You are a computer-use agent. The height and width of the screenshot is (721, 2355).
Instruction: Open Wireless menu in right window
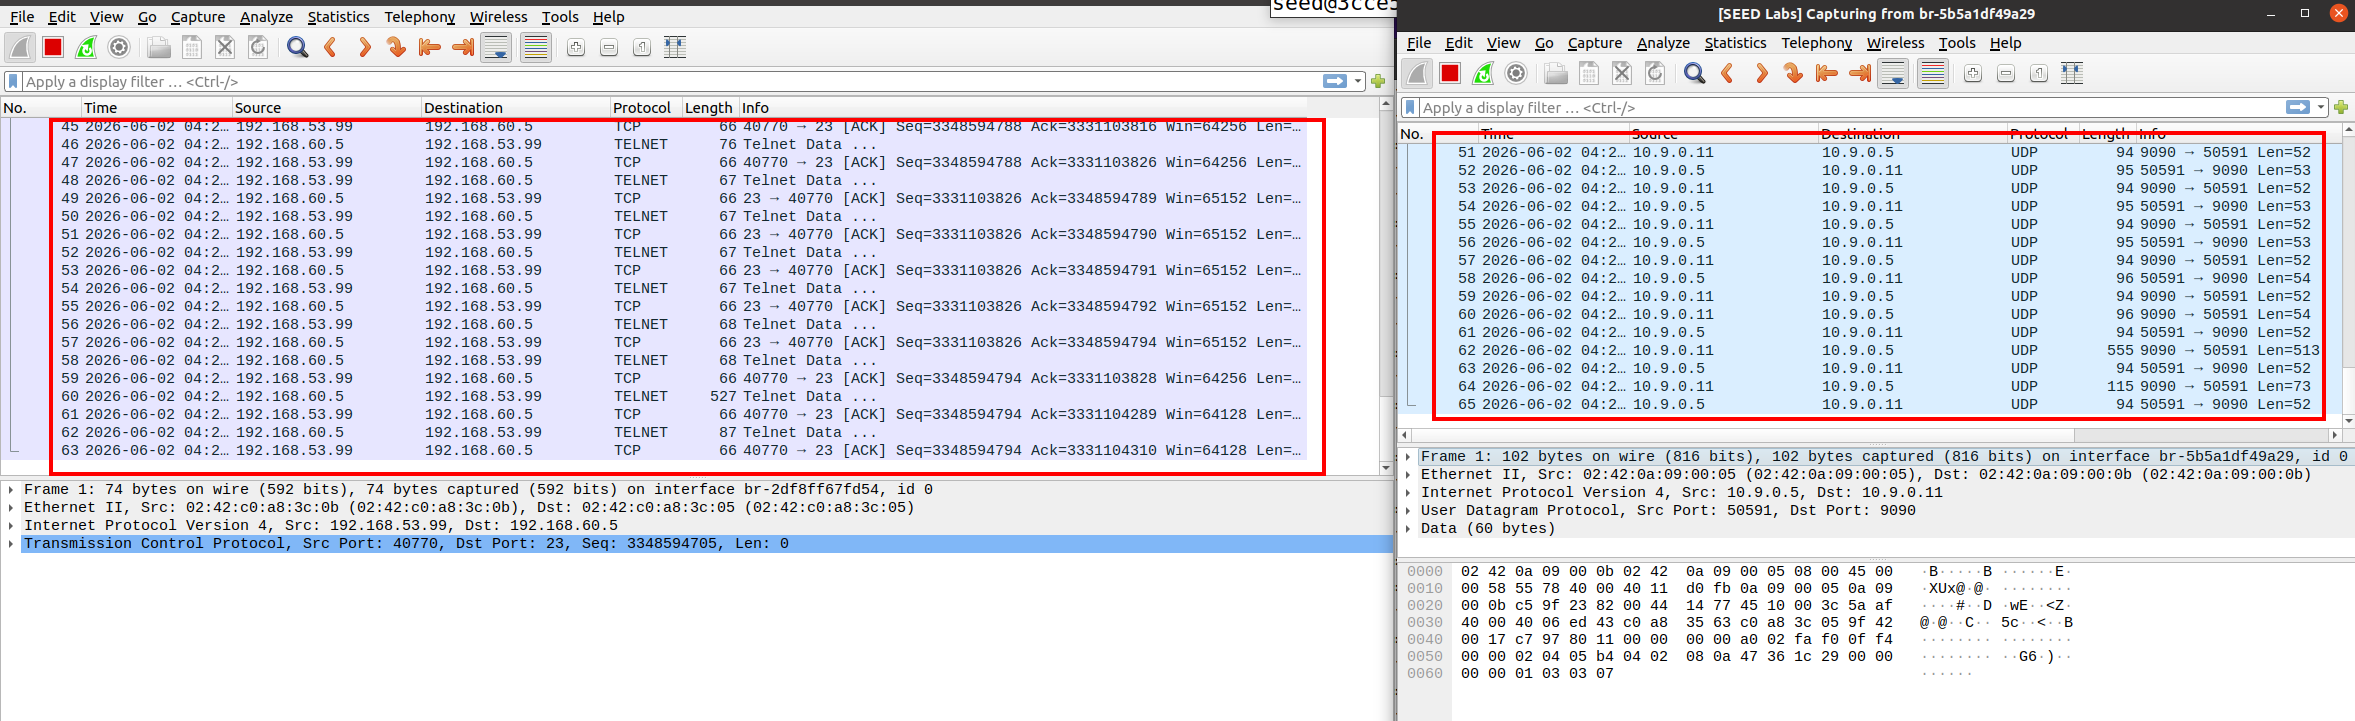pos(1895,43)
